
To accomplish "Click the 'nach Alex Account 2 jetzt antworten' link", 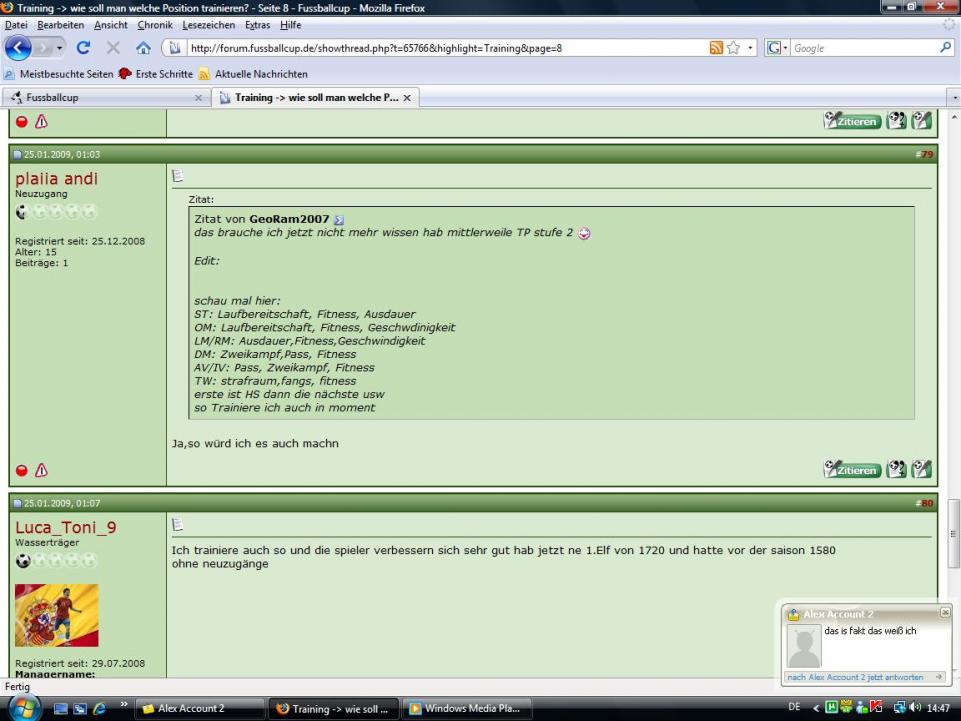I will coord(855,677).
